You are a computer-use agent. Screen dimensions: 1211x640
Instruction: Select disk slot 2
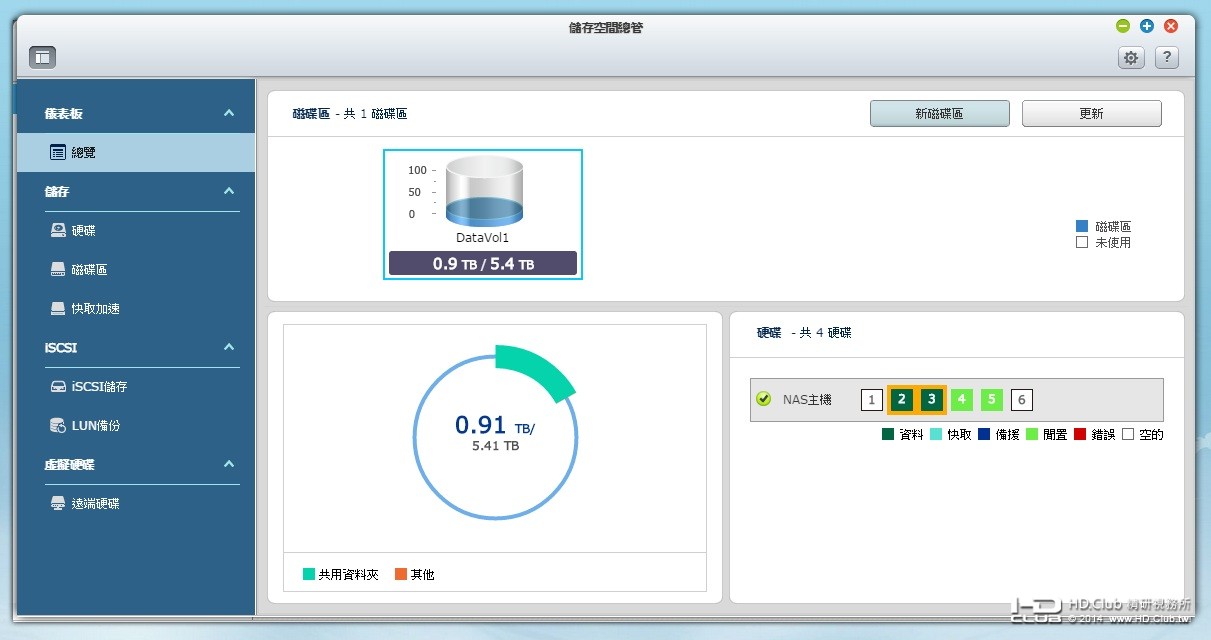pyautogui.click(x=901, y=400)
